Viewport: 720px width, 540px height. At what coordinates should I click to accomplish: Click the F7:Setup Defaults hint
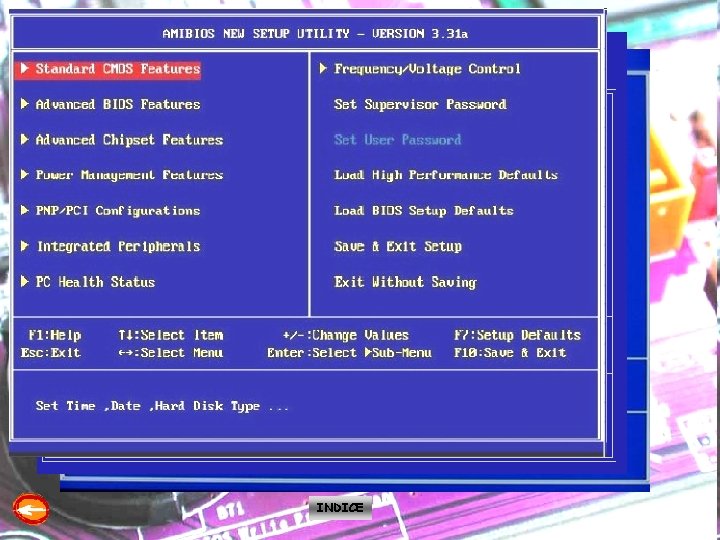(x=518, y=335)
